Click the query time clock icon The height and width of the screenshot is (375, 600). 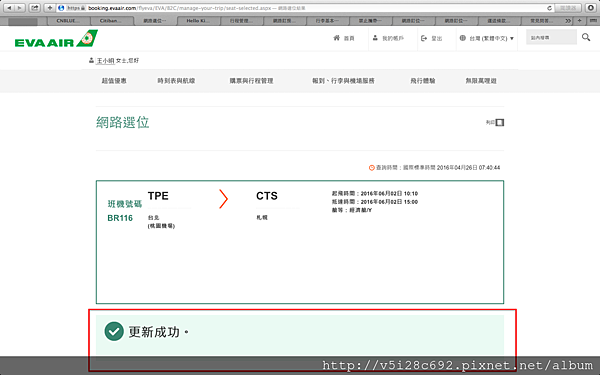click(371, 168)
